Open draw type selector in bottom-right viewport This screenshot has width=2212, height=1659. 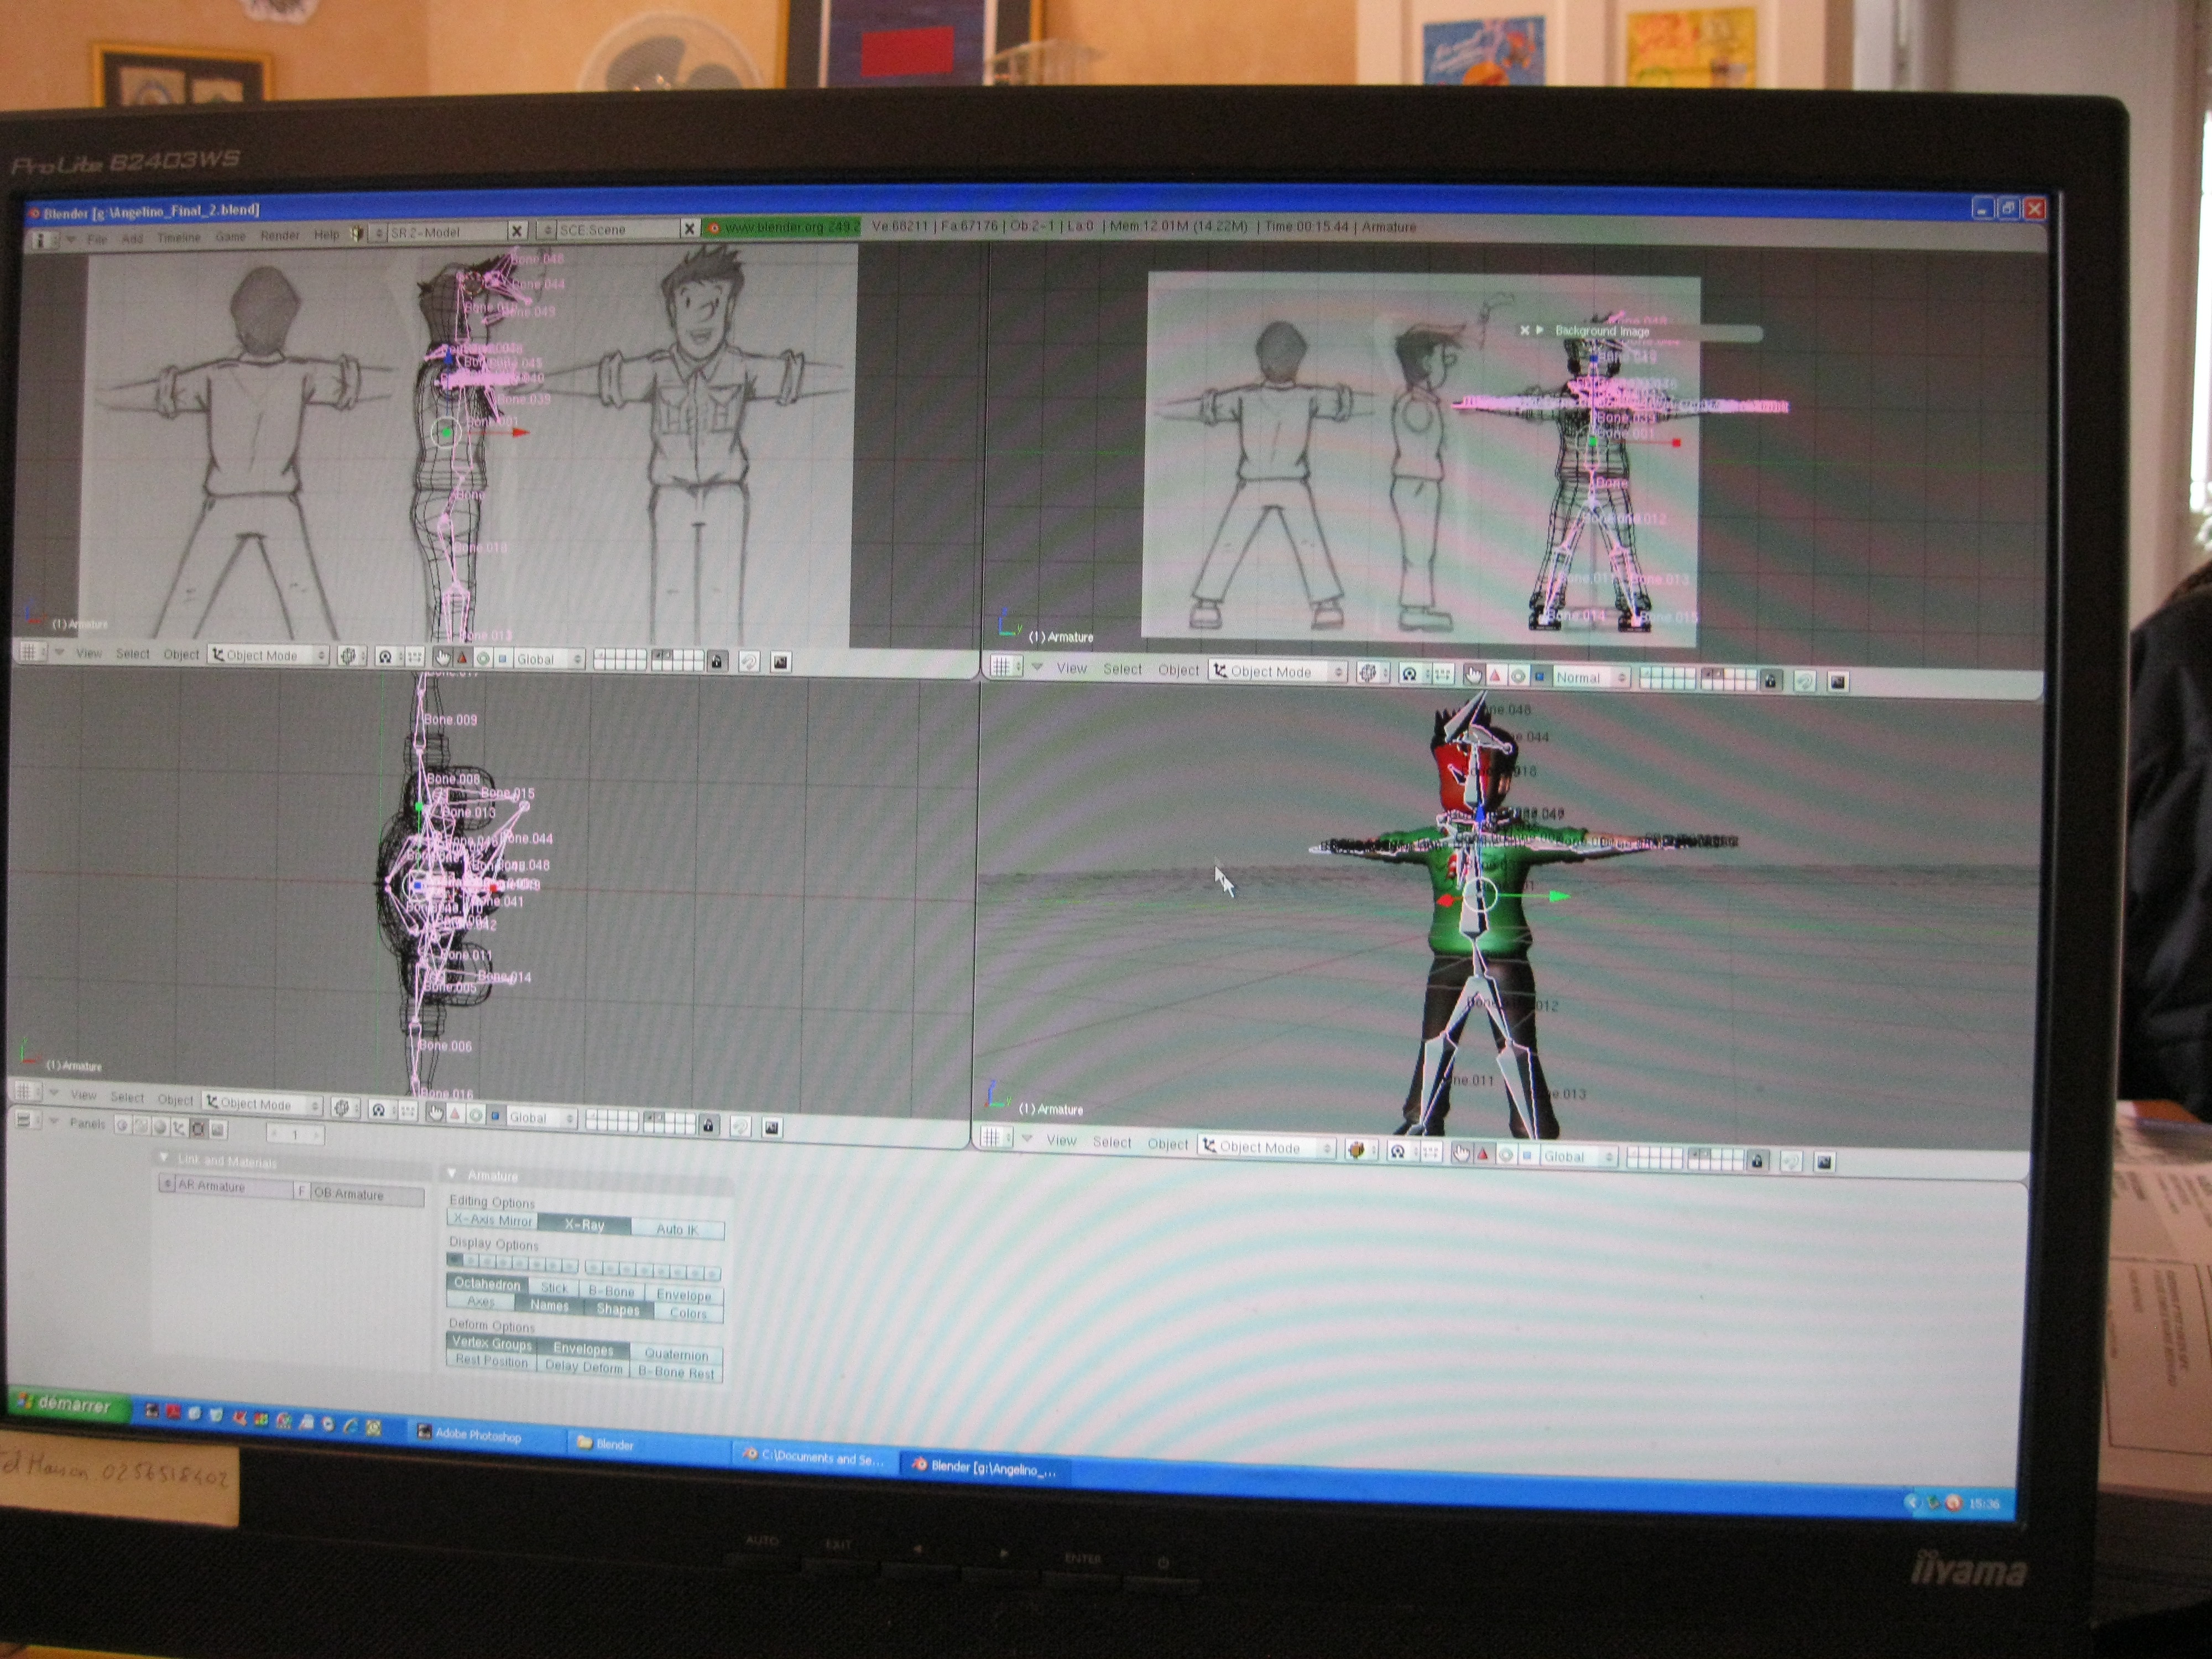coord(1357,1150)
